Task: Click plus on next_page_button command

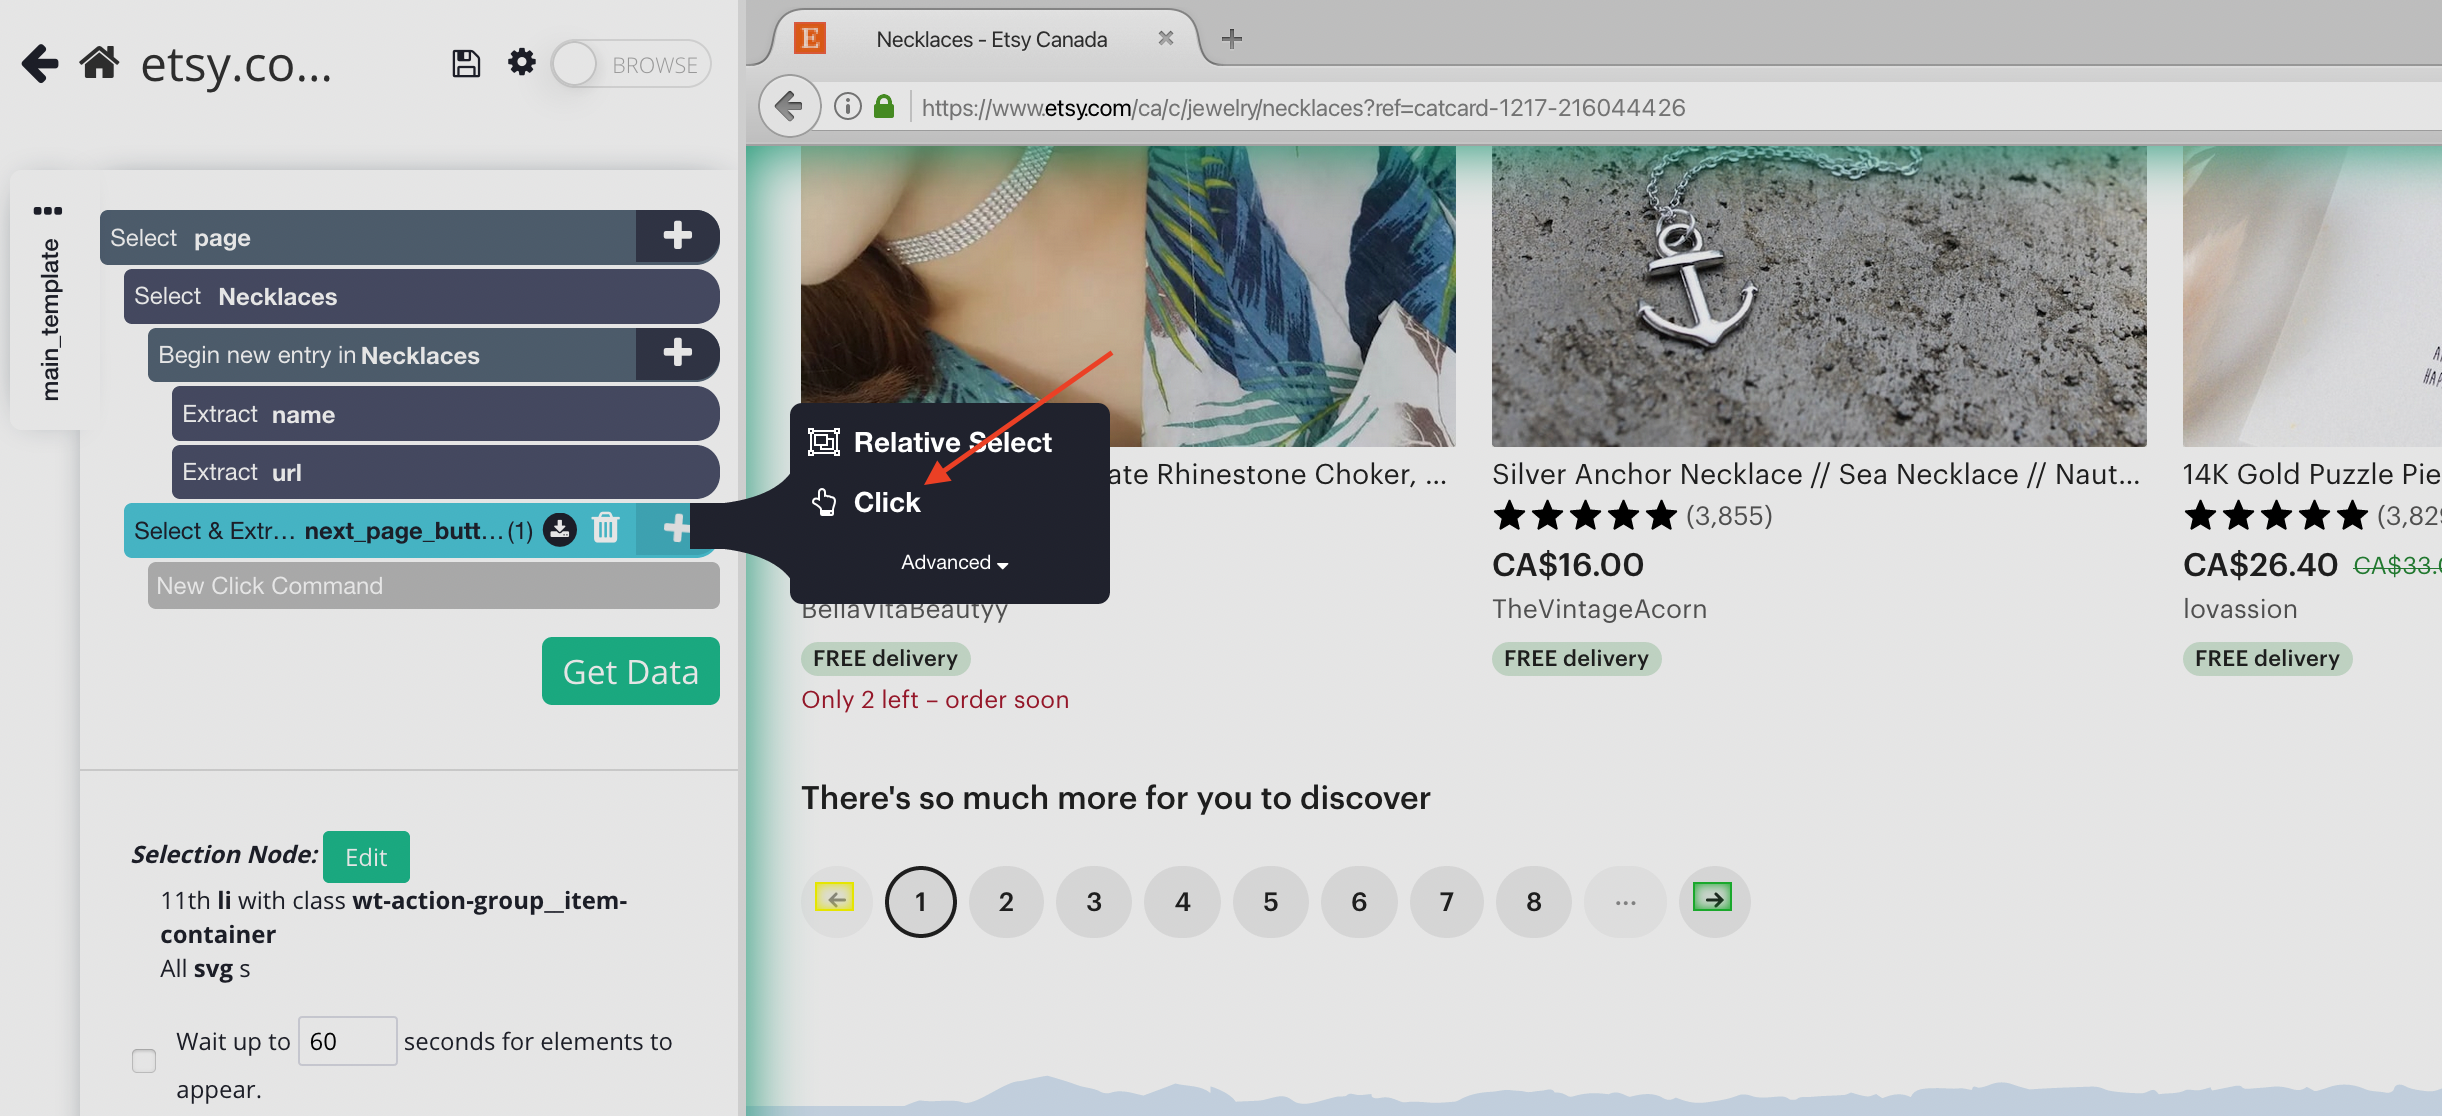Action: (x=675, y=529)
